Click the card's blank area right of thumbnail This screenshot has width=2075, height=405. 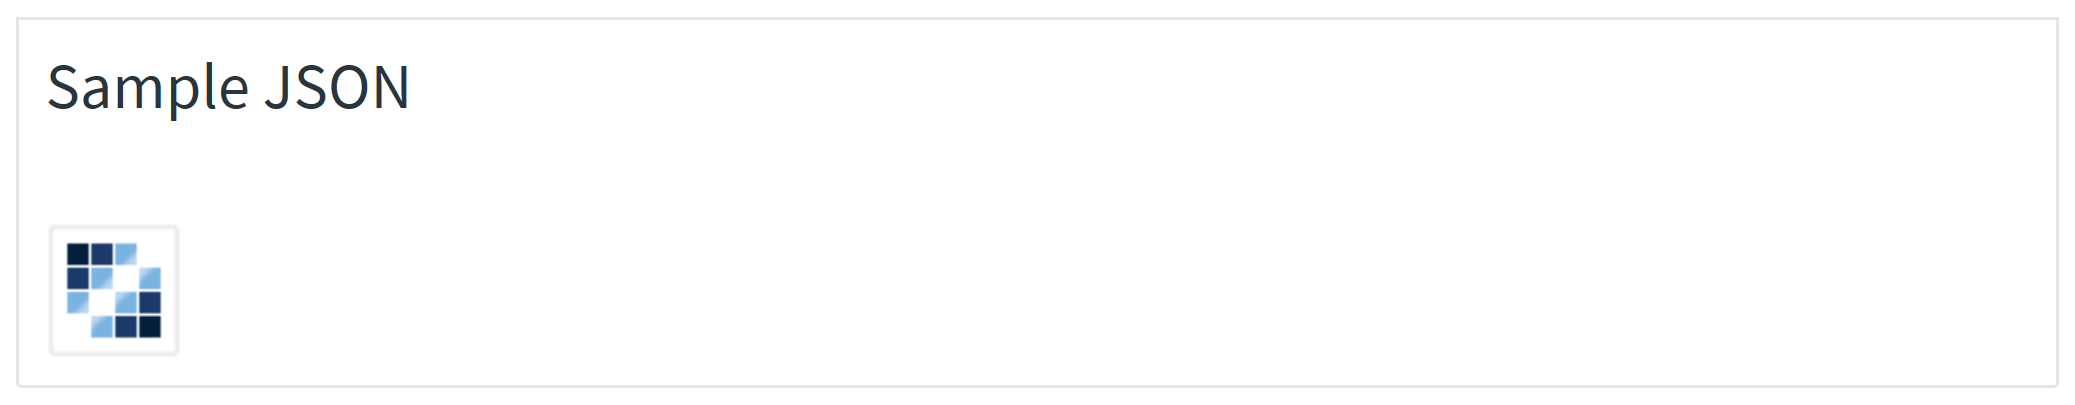(1100, 290)
